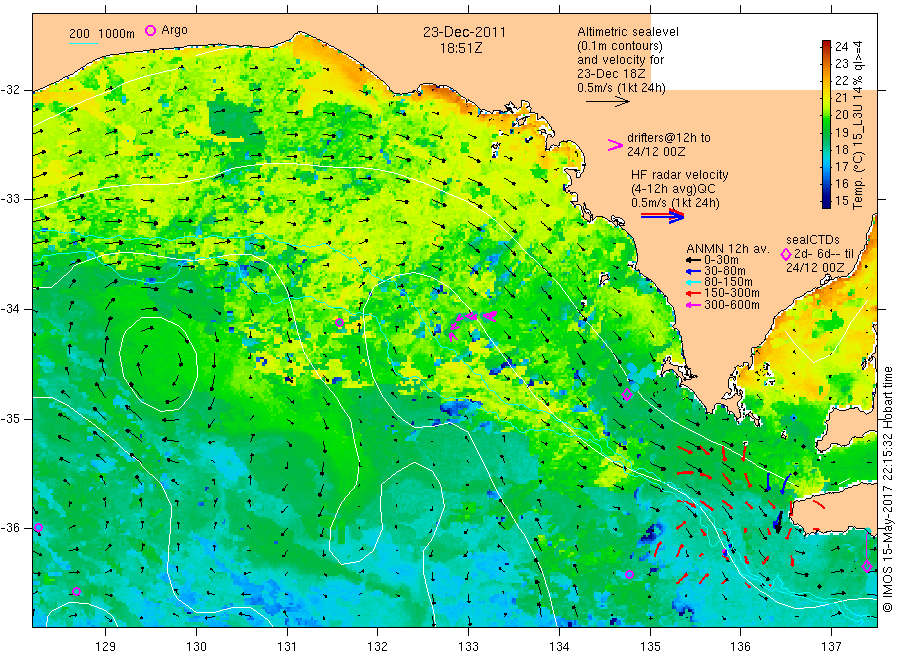Click the '(0.1m contours)' text
Image resolution: width=900 pixels, height=660 pixels.
pos(620,46)
